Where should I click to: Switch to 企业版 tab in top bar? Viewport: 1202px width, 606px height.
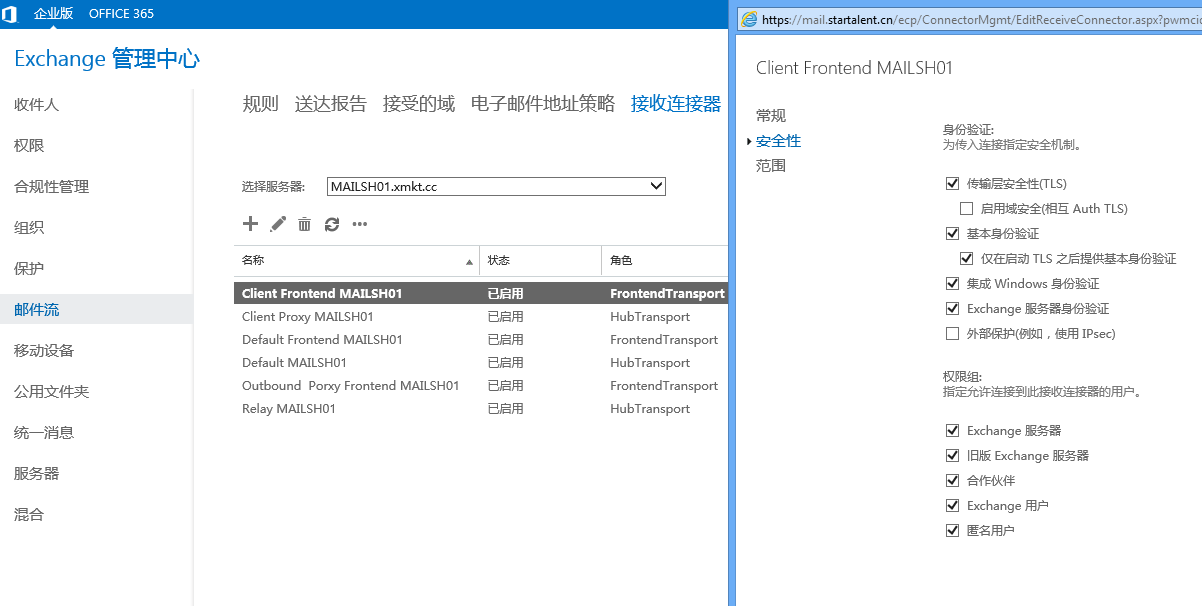[53, 14]
